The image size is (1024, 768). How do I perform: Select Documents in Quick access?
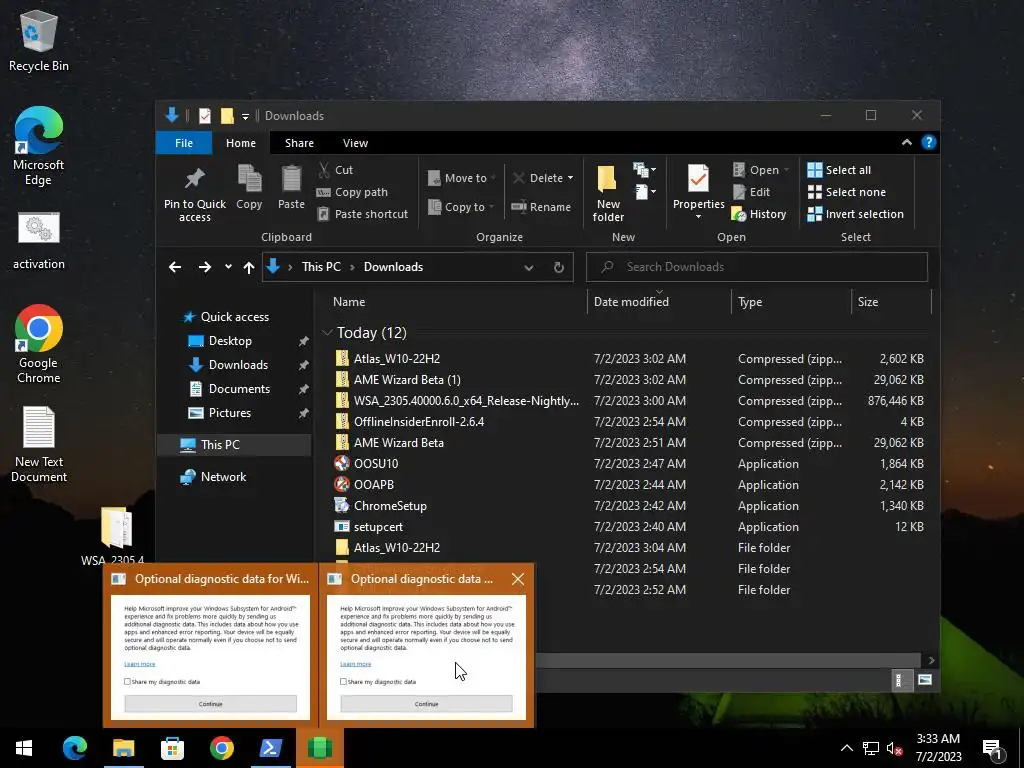tap(239, 389)
